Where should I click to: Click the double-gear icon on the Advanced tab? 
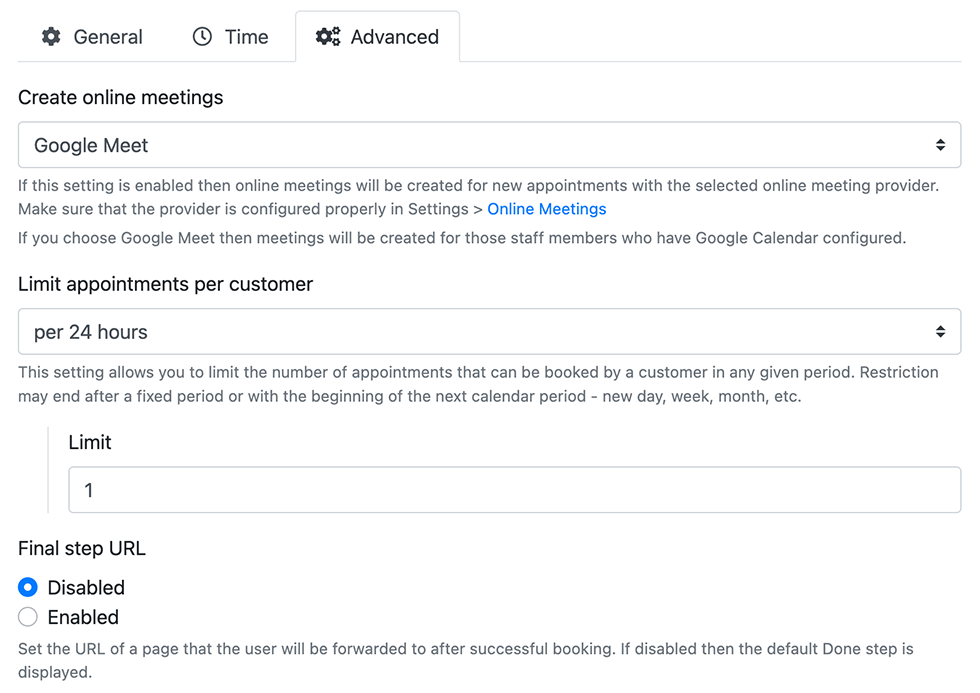327,36
